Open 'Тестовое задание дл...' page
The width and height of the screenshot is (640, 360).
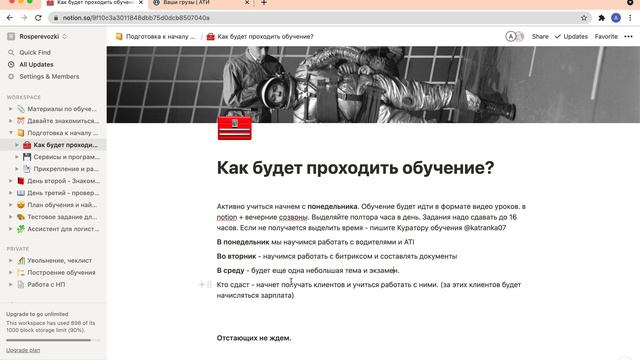(62, 217)
